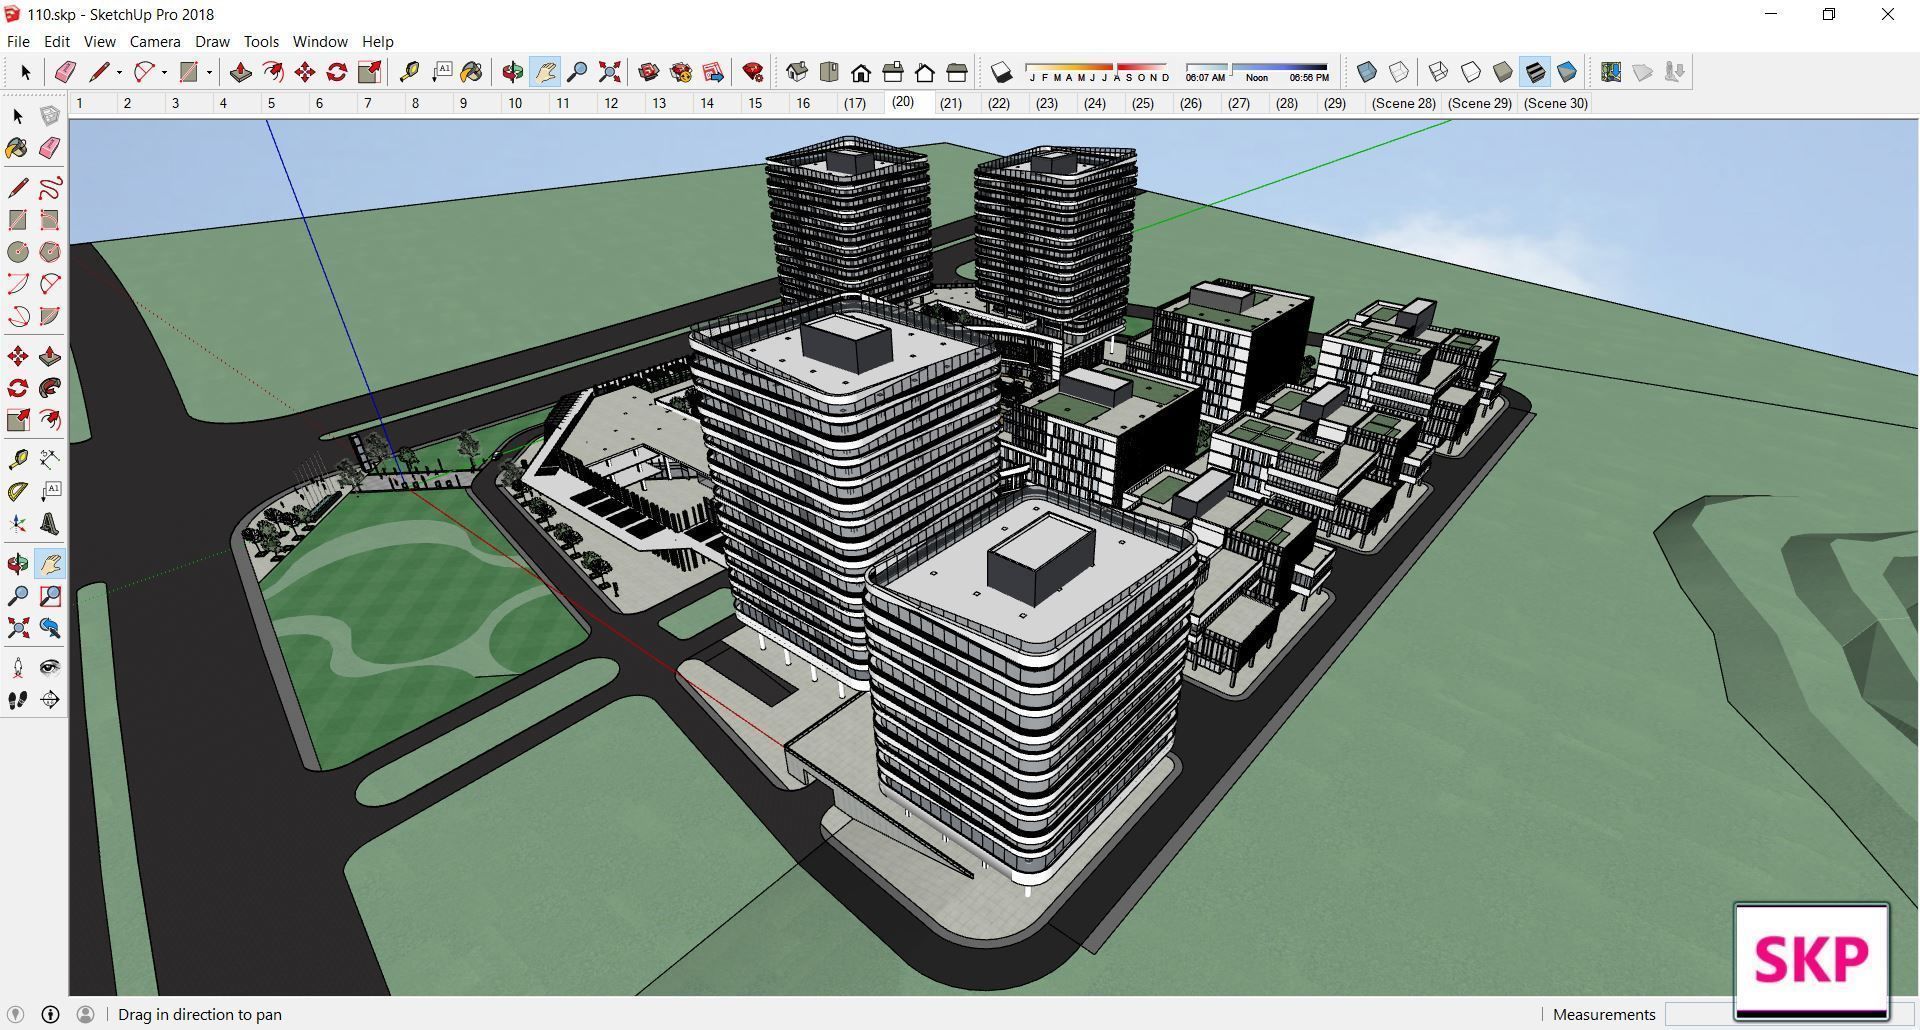Open the Window menu
The height and width of the screenshot is (1030, 1920).
pos(320,41)
